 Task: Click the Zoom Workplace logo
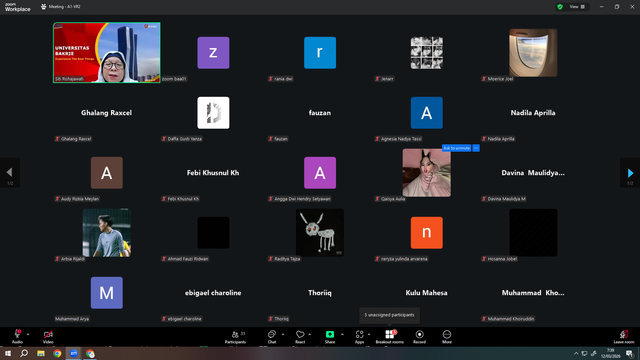point(17,7)
